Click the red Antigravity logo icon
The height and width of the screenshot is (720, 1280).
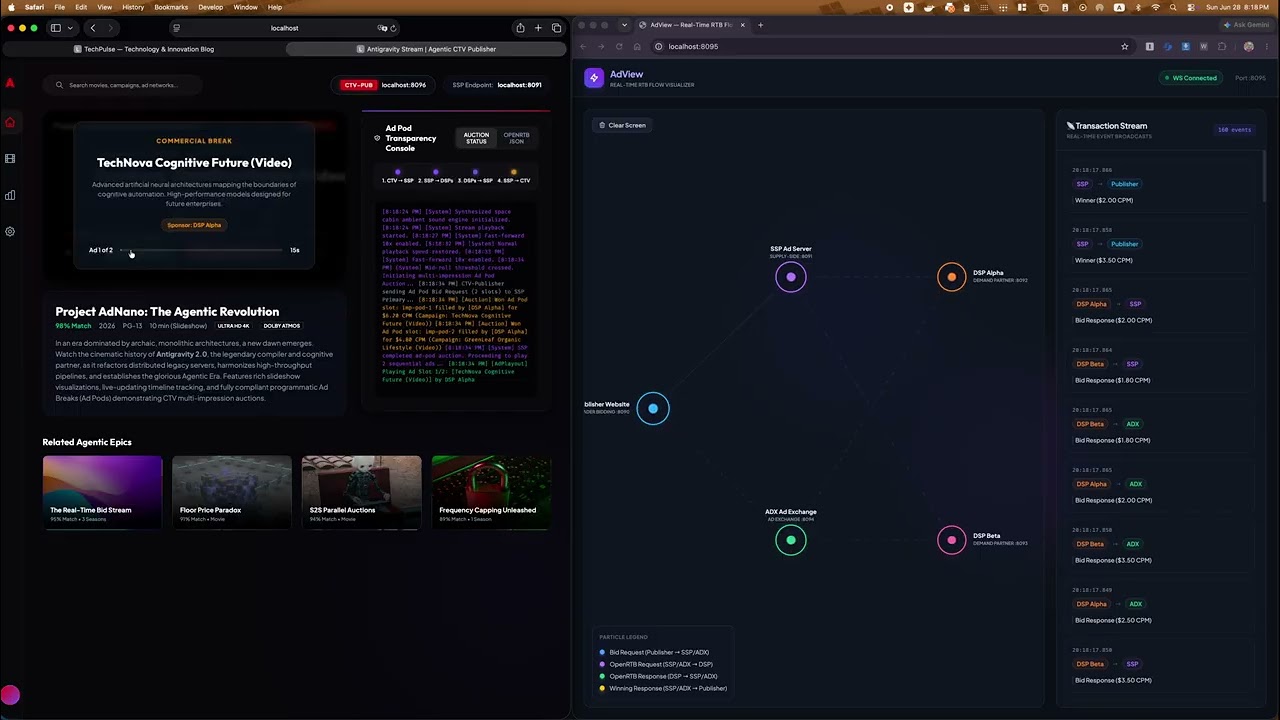(x=10, y=85)
